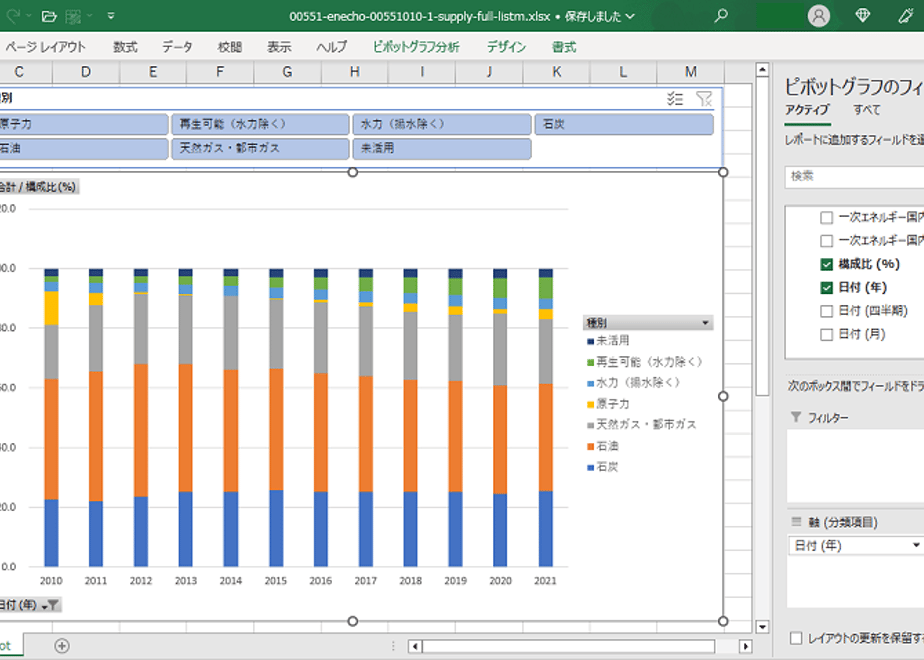Go to the ピボットグラフ分析 tab

pos(416,47)
